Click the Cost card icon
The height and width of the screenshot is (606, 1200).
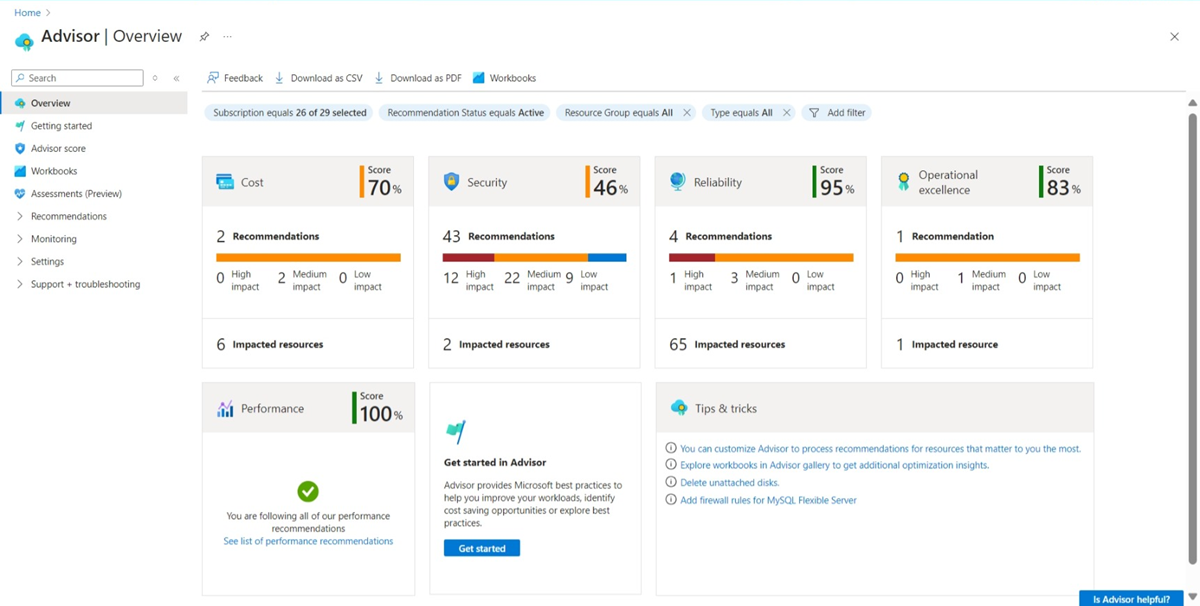coord(227,181)
